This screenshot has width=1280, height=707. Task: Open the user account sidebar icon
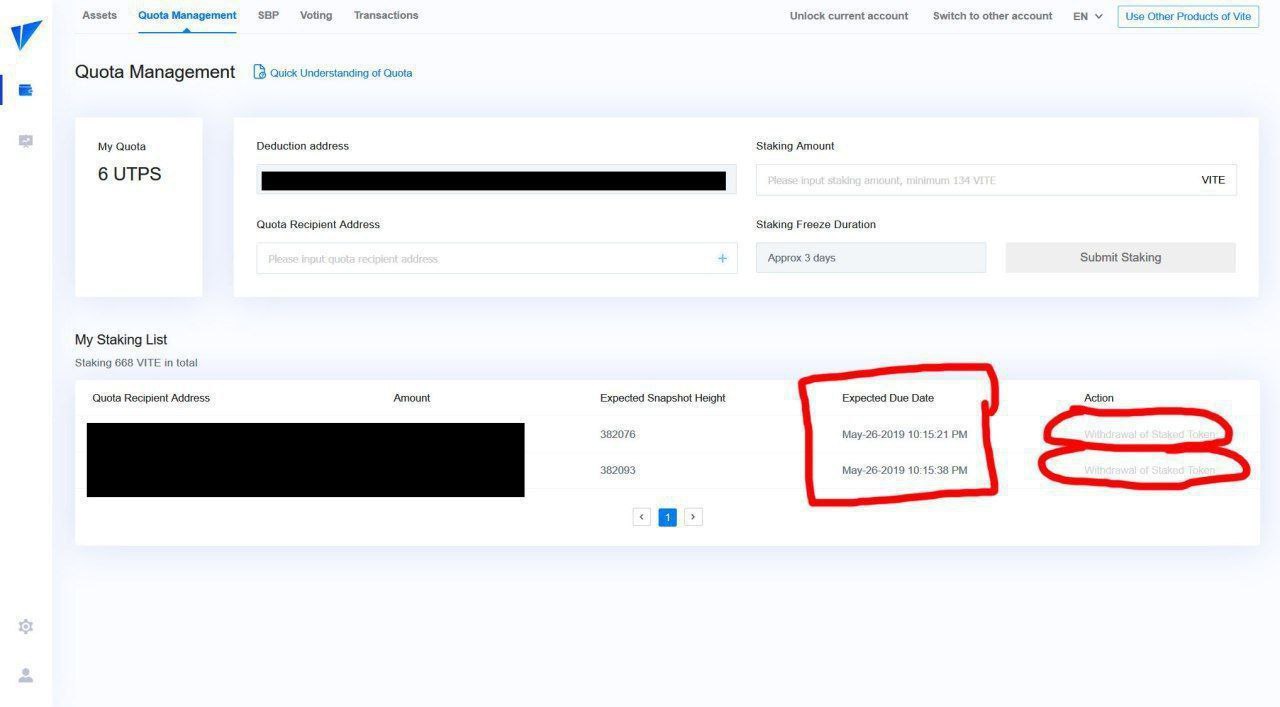pos(26,676)
